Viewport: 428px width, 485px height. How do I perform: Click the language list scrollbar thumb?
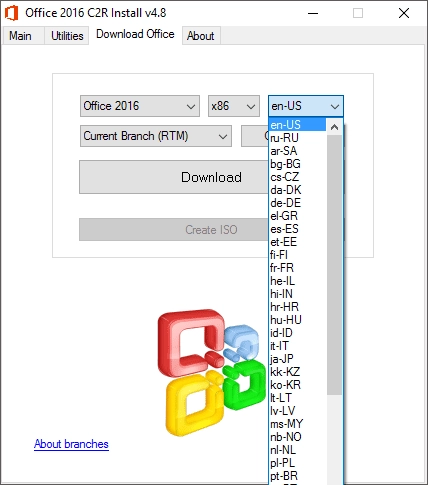pos(334,265)
